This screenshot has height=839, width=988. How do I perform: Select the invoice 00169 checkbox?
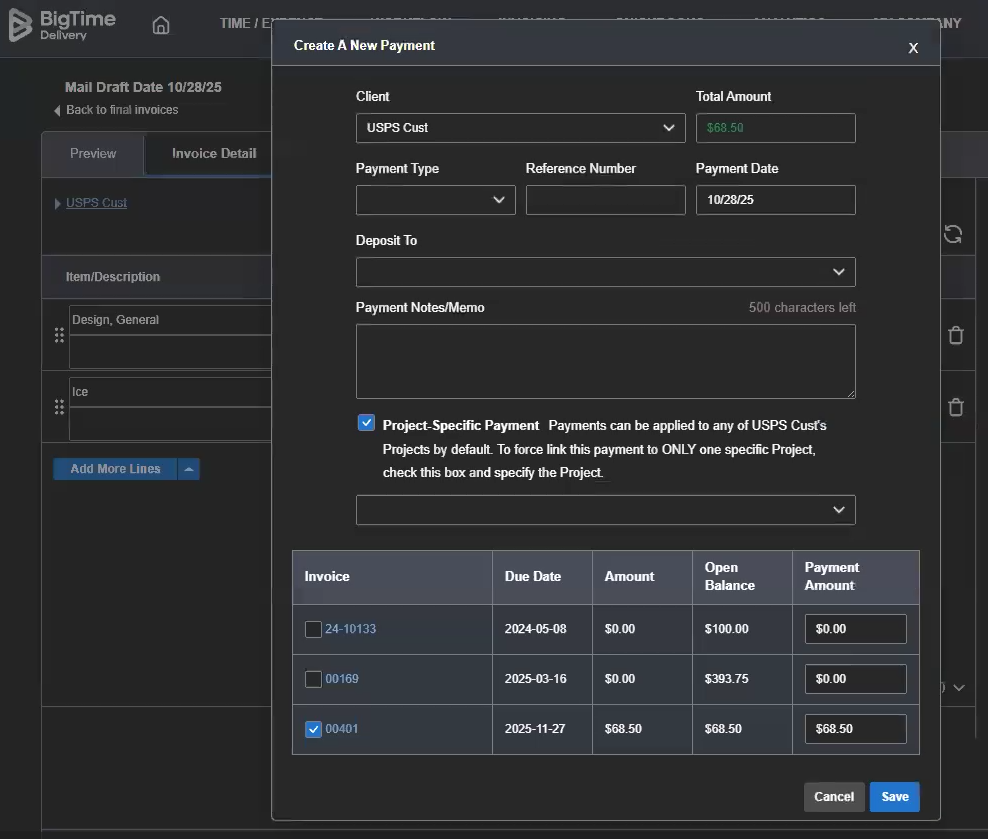tap(313, 679)
